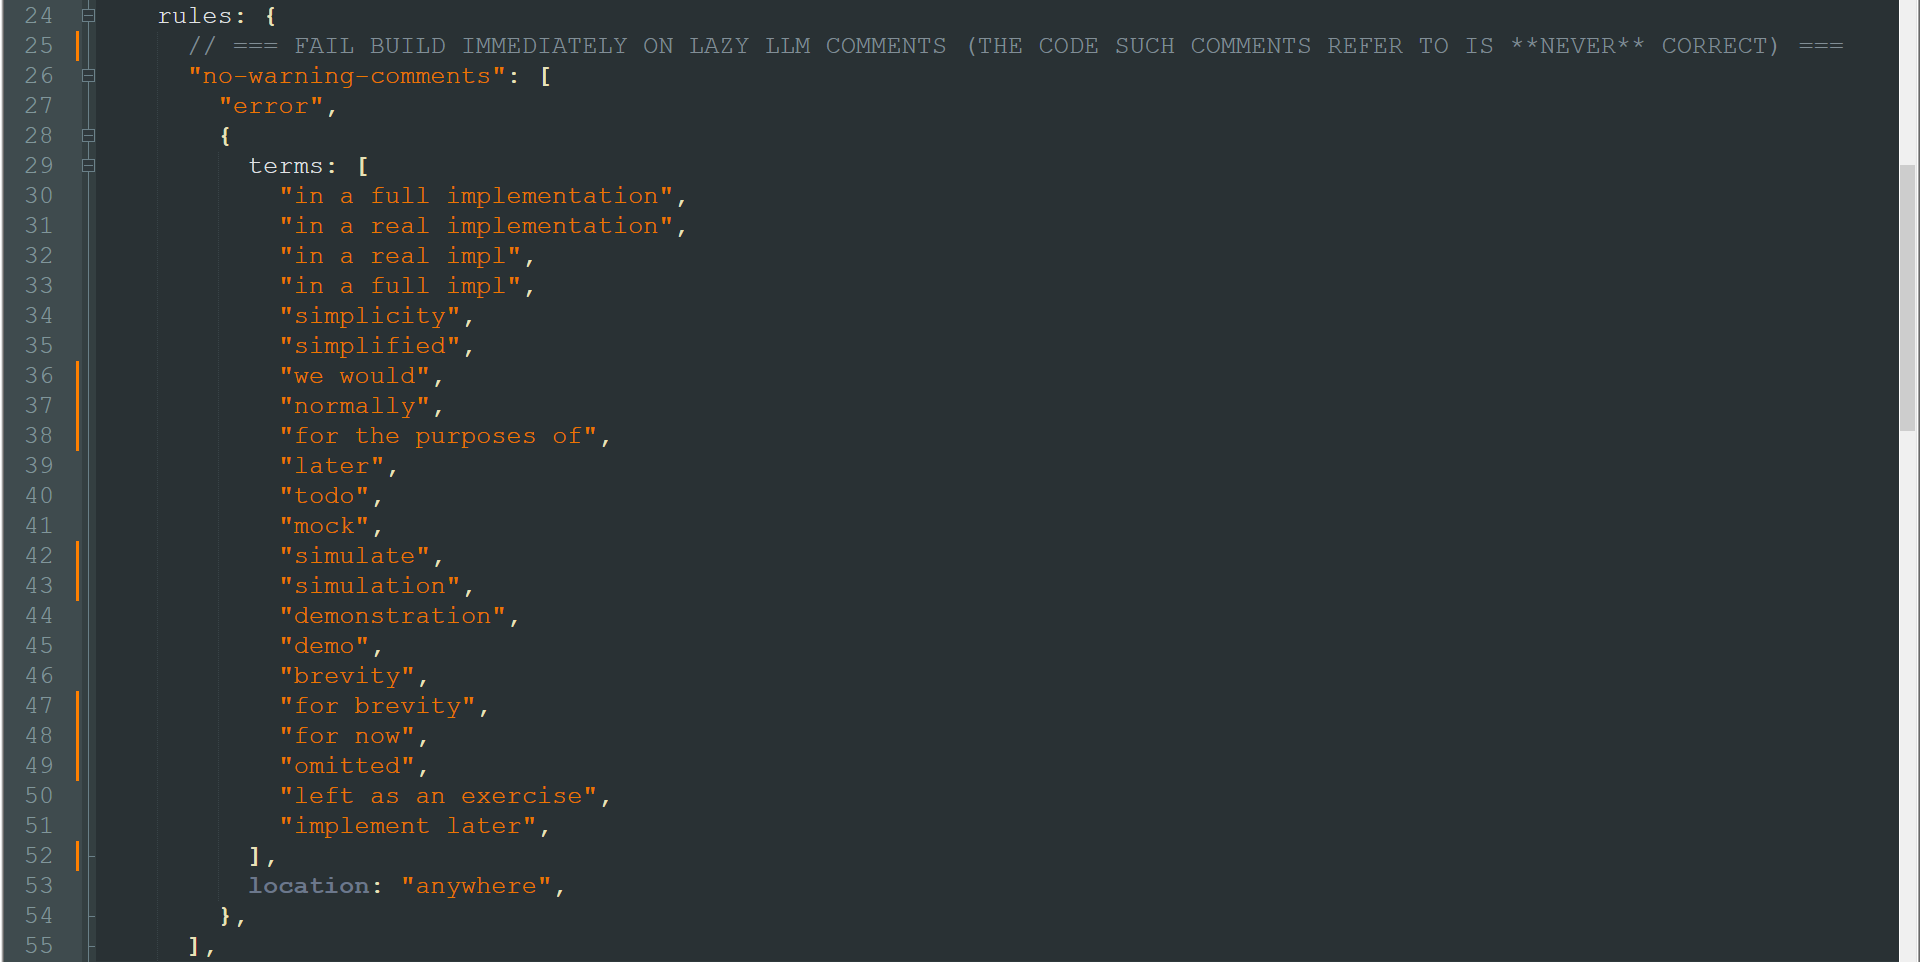Click the orange change marker at line 25
The image size is (1920, 962).
(77, 46)
